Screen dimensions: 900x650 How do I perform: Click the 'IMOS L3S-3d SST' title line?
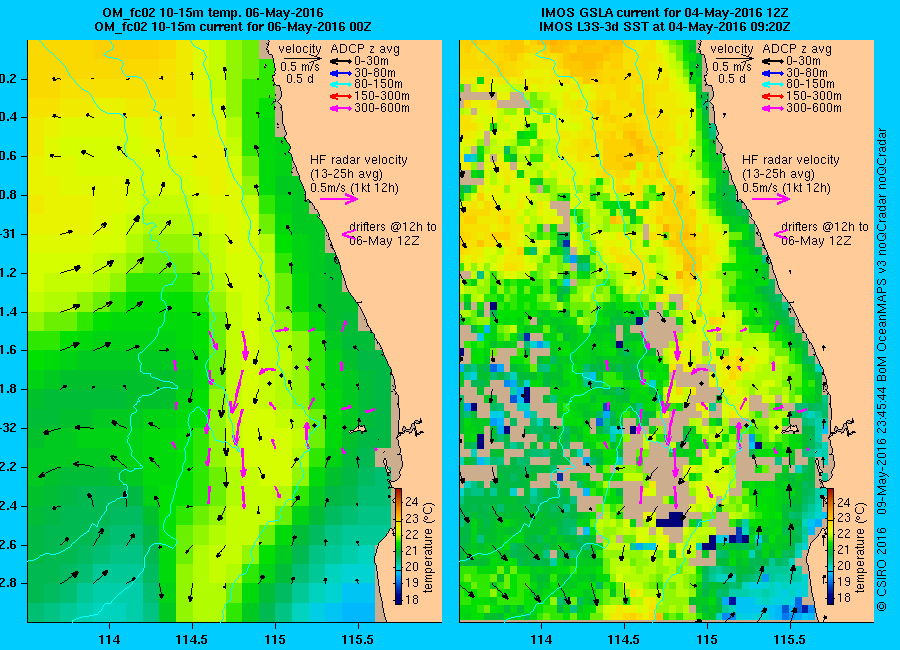coord(665,27)
